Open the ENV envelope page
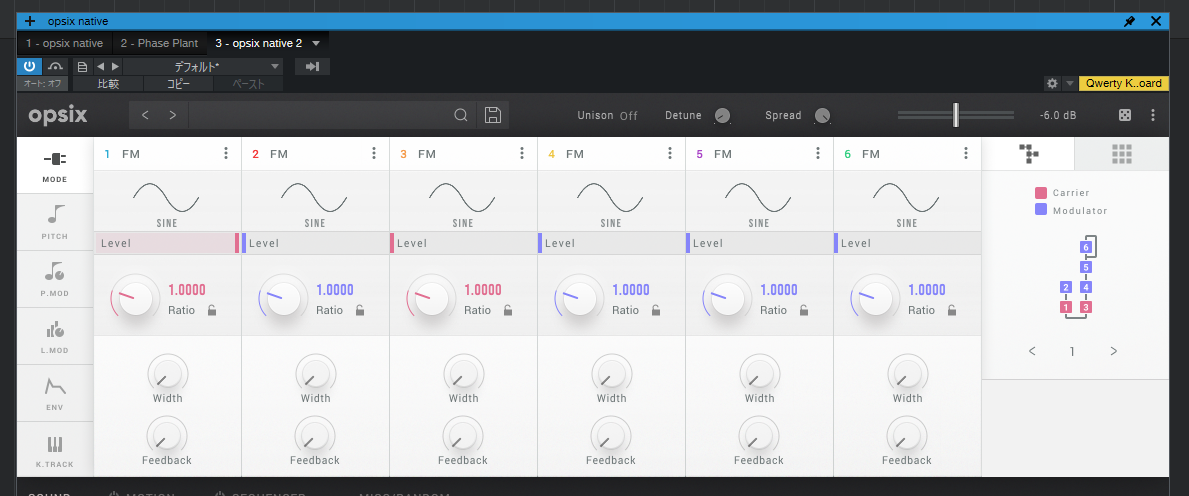The height and width of the screenshot is (496, 1189). [54, 392]
